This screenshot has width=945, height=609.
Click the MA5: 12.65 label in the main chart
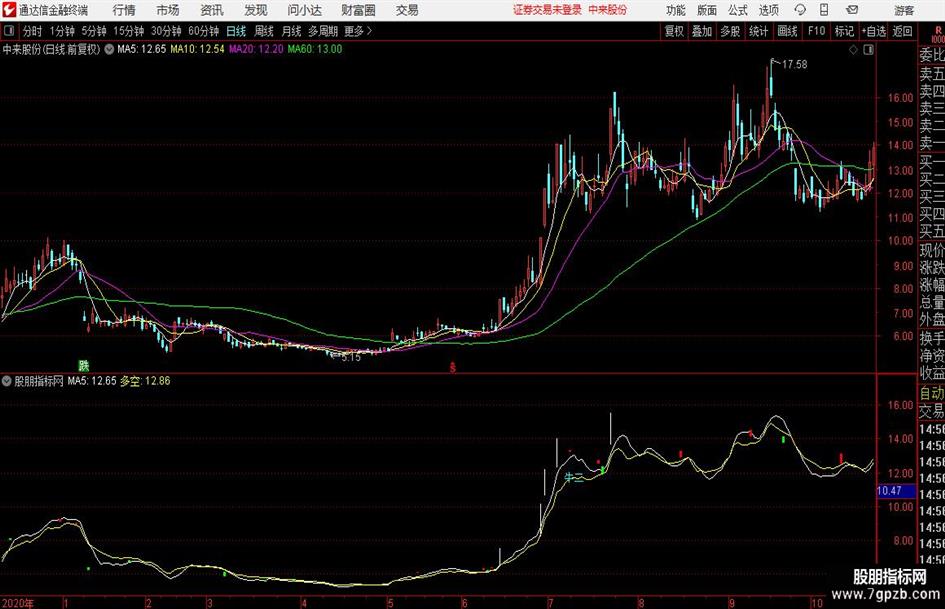(142, 49)
